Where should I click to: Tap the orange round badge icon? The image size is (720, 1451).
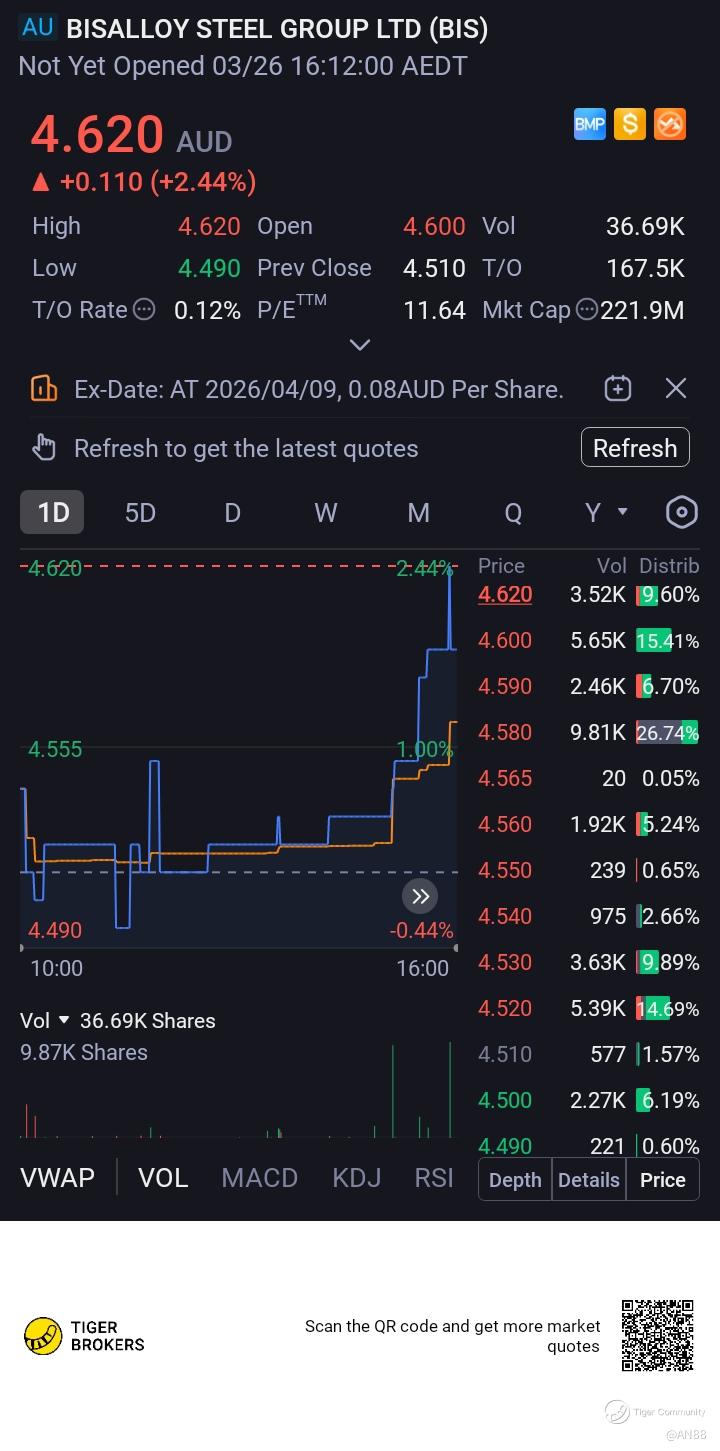(670, 124)
